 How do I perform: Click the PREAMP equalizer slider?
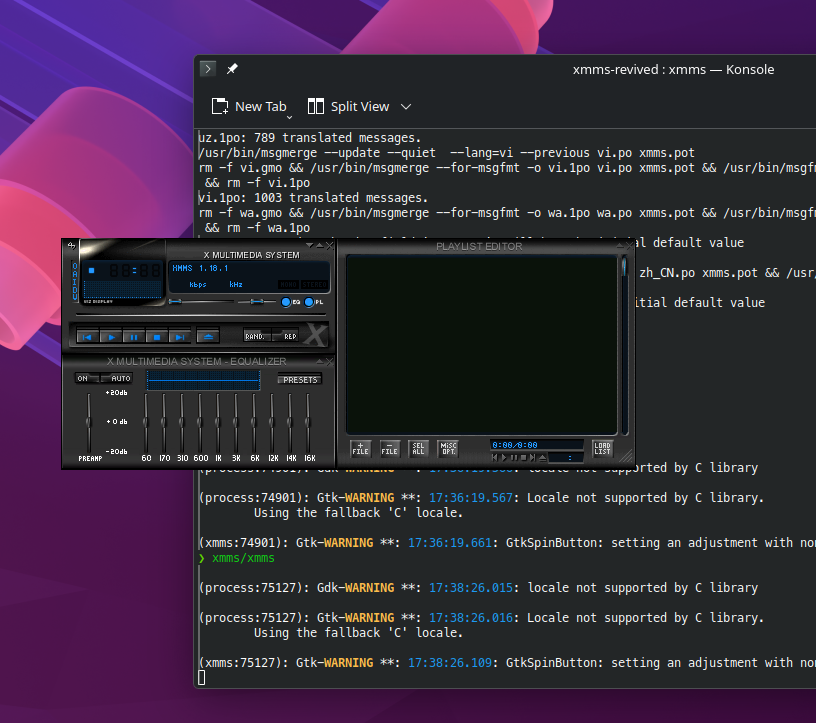pos(90,422)
